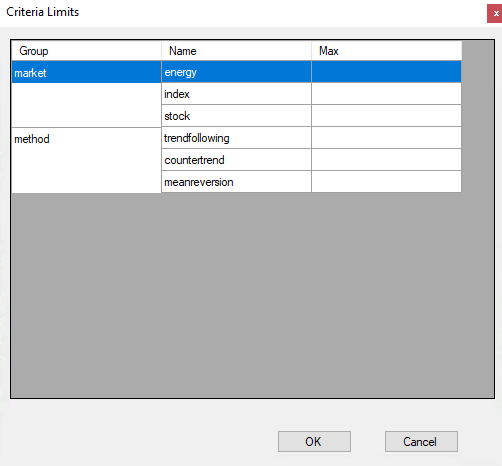Edit the Max value for stock
Image resolution: width=502 pixels, height=466 pixels.
tap(387, 116)
